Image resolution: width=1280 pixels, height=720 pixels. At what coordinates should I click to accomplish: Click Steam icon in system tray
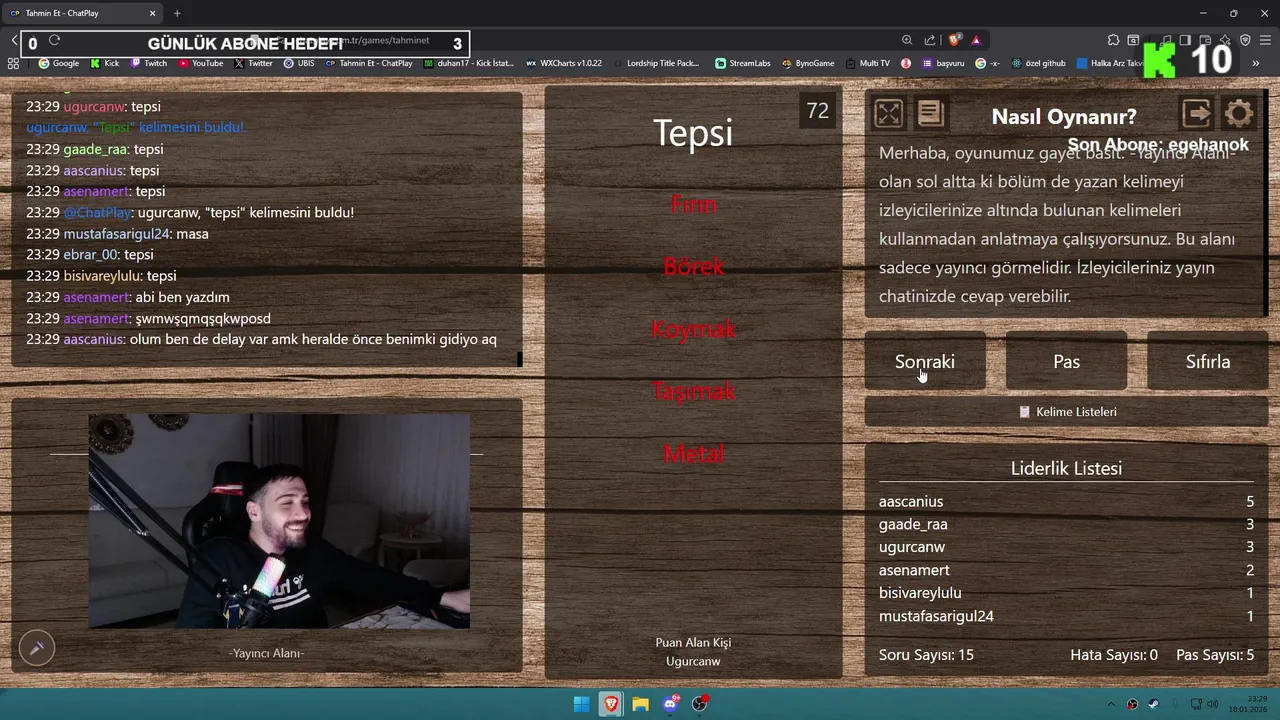click(x=1154, y=704)
